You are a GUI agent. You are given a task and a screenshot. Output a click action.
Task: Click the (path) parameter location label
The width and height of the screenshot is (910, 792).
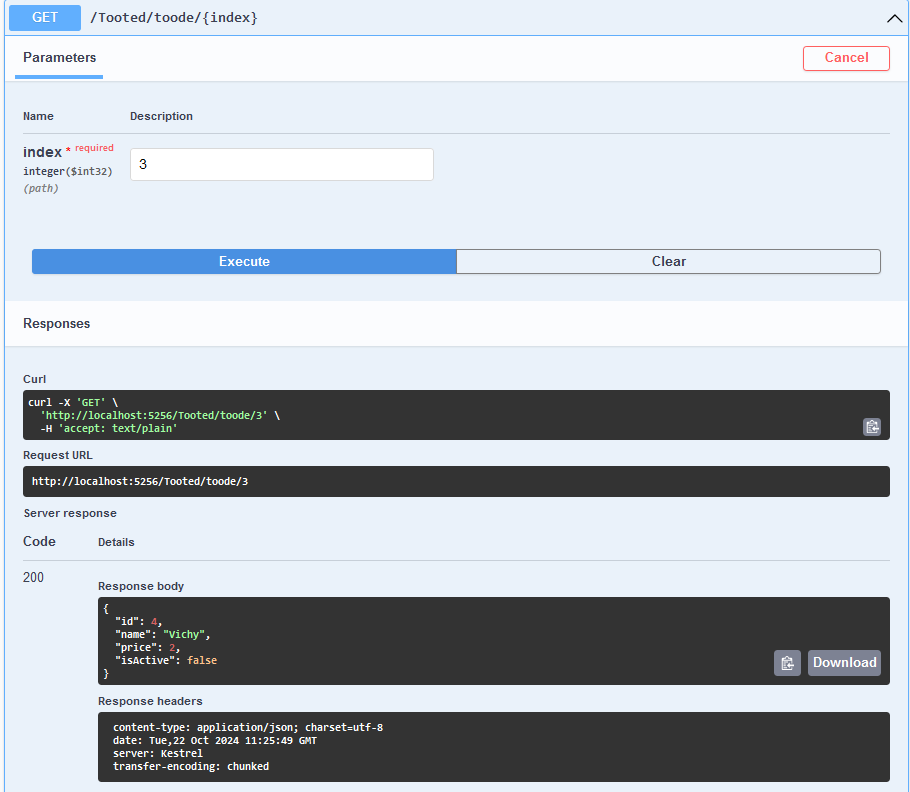41,189
